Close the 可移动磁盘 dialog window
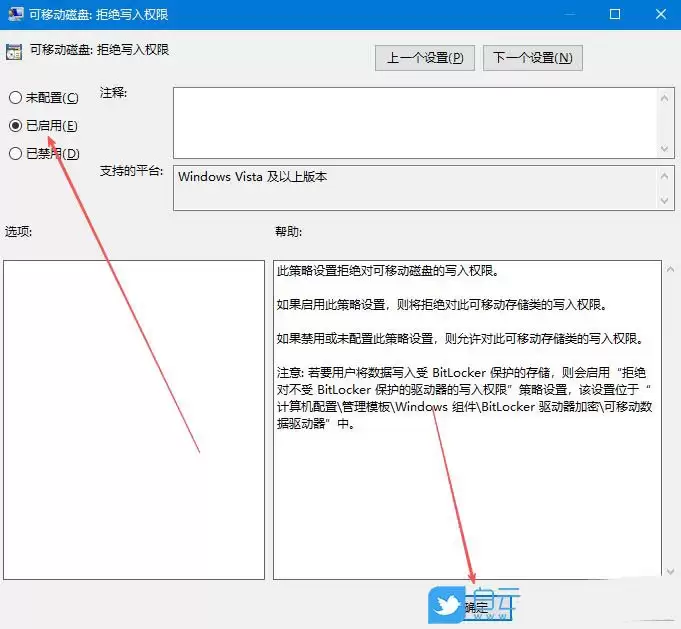 tap(661, 14)
